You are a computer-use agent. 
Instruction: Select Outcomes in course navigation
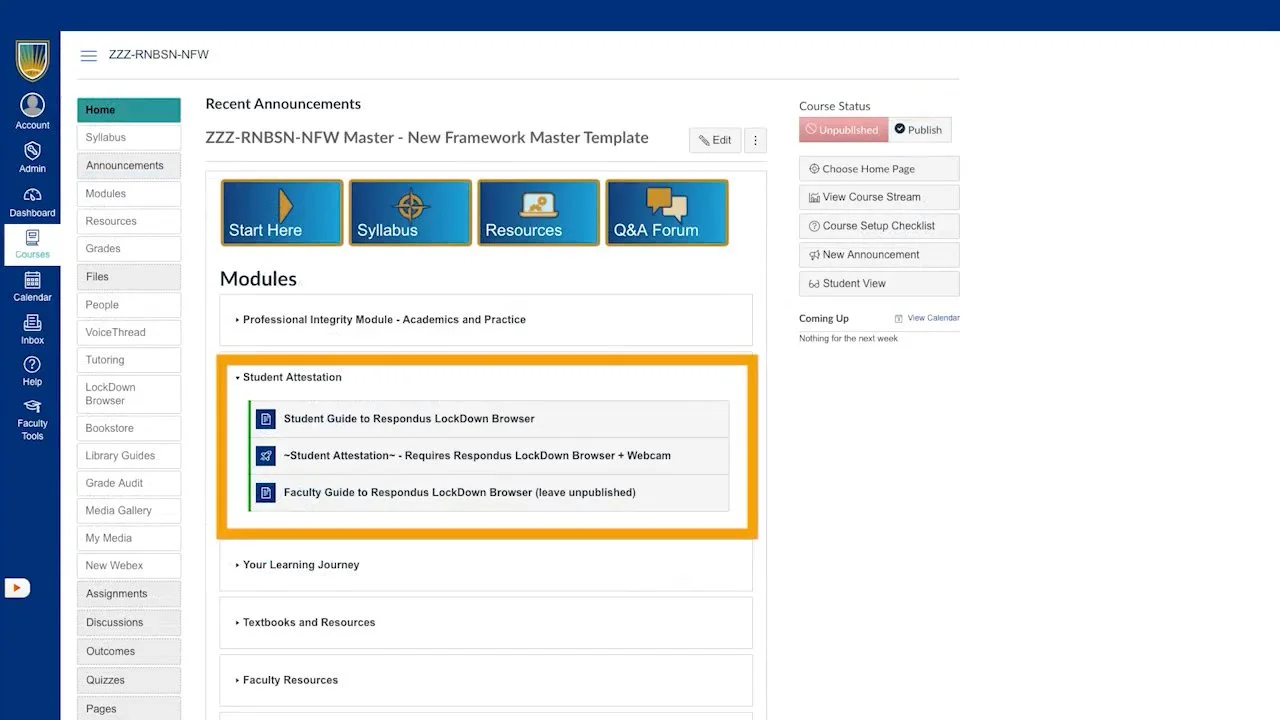pyautogui.click(x=129, y=652)
